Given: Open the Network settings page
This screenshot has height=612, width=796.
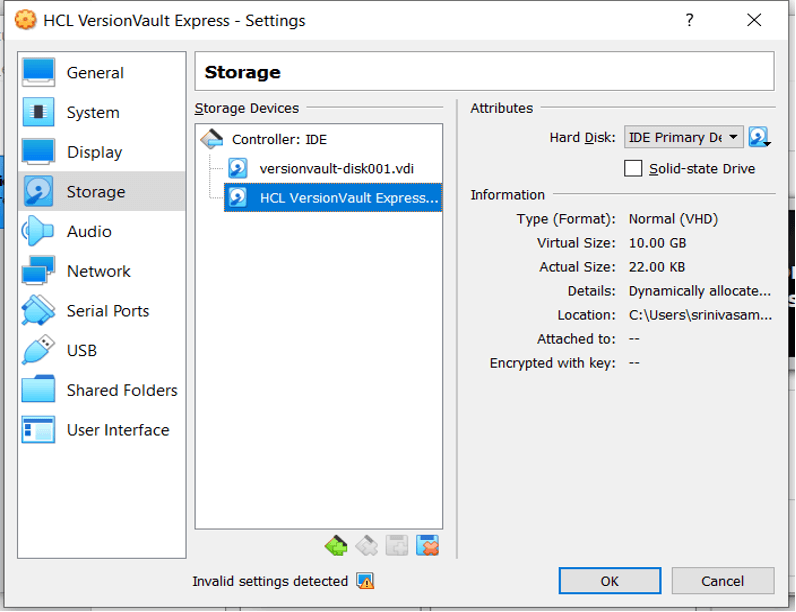Looking at the screenshot, I should 102,271.
